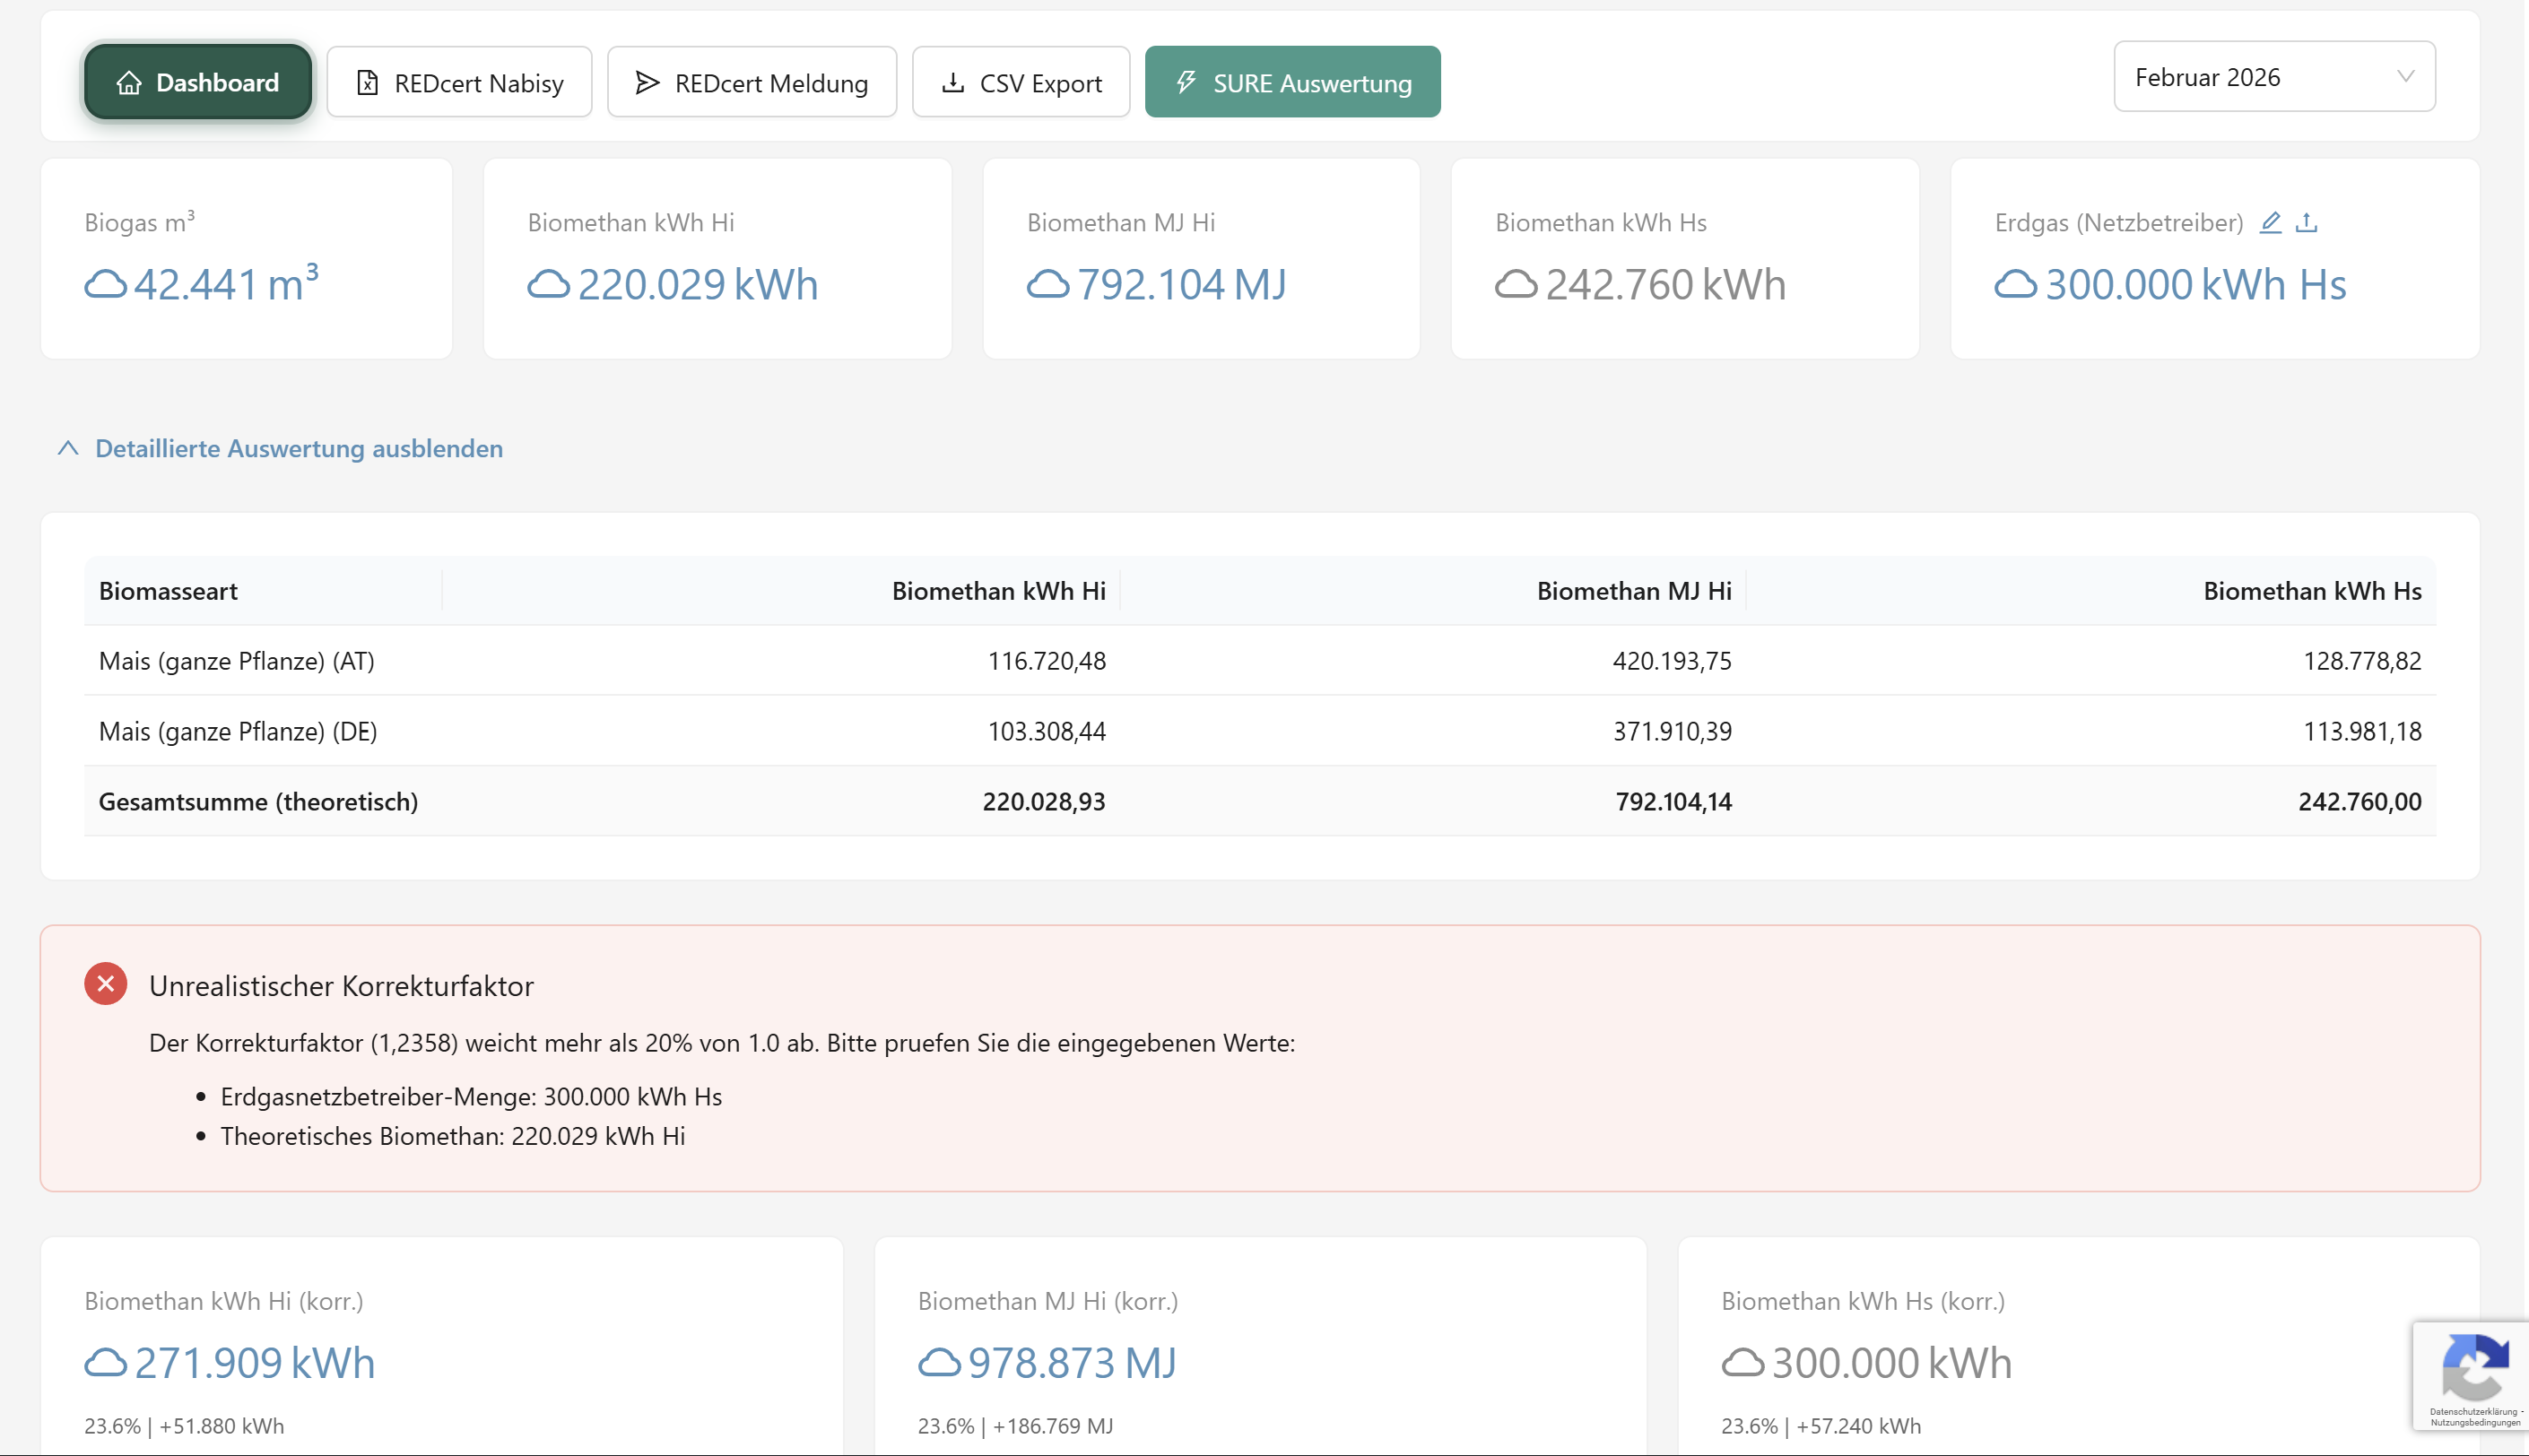Click the chevron arrow in the month selector

[x=2405, y=77]
